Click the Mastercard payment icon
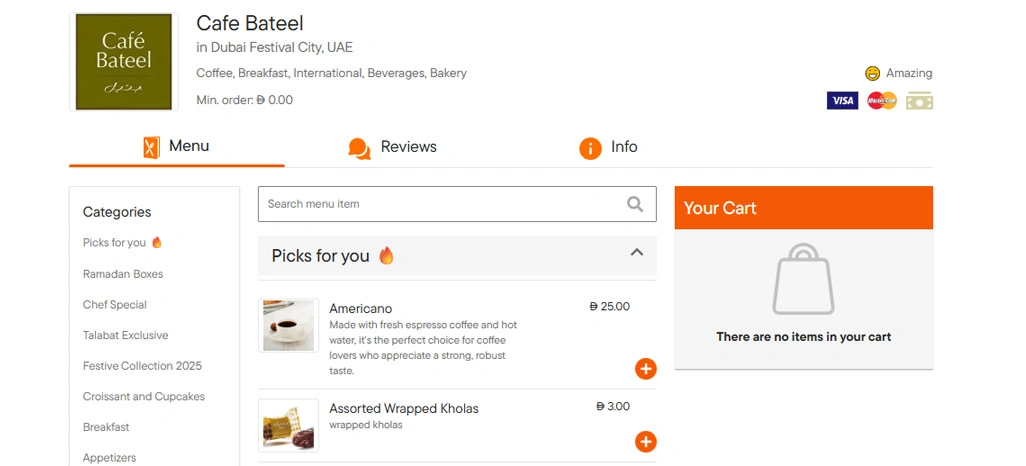The width and height of the screenshot is (1026, 466). click(881, 101)
